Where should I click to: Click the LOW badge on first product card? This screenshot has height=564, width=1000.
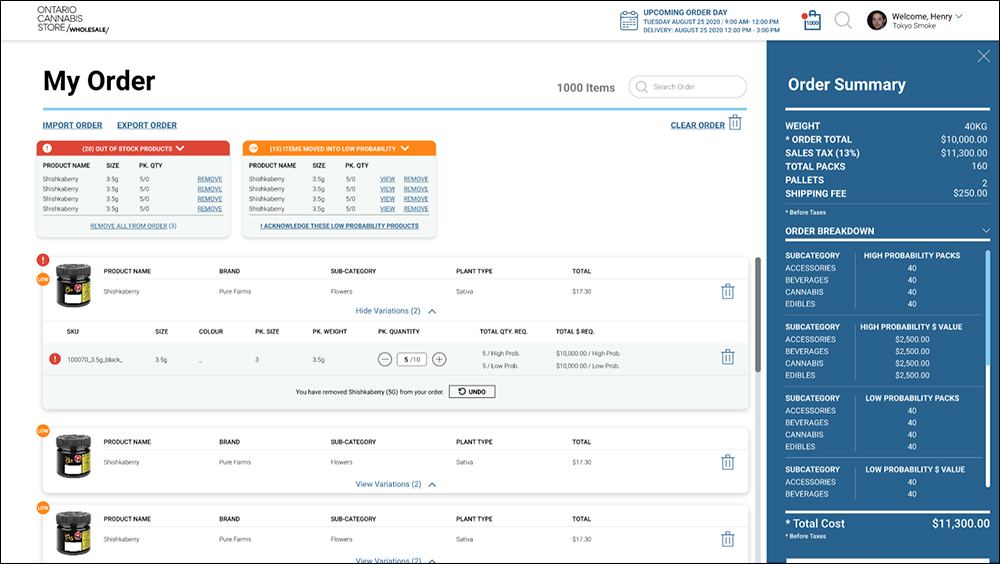click(x=43, y=279)
